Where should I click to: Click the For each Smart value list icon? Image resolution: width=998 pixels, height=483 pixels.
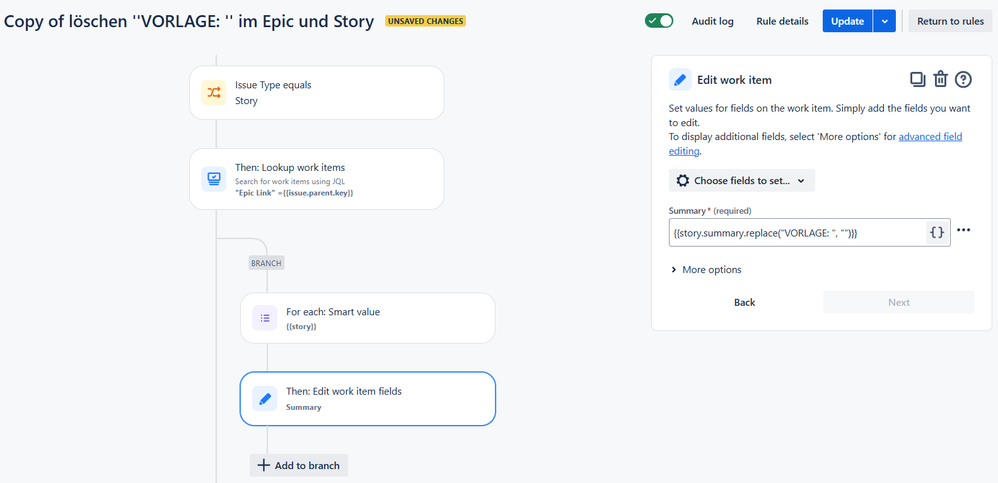pos(265,318)
